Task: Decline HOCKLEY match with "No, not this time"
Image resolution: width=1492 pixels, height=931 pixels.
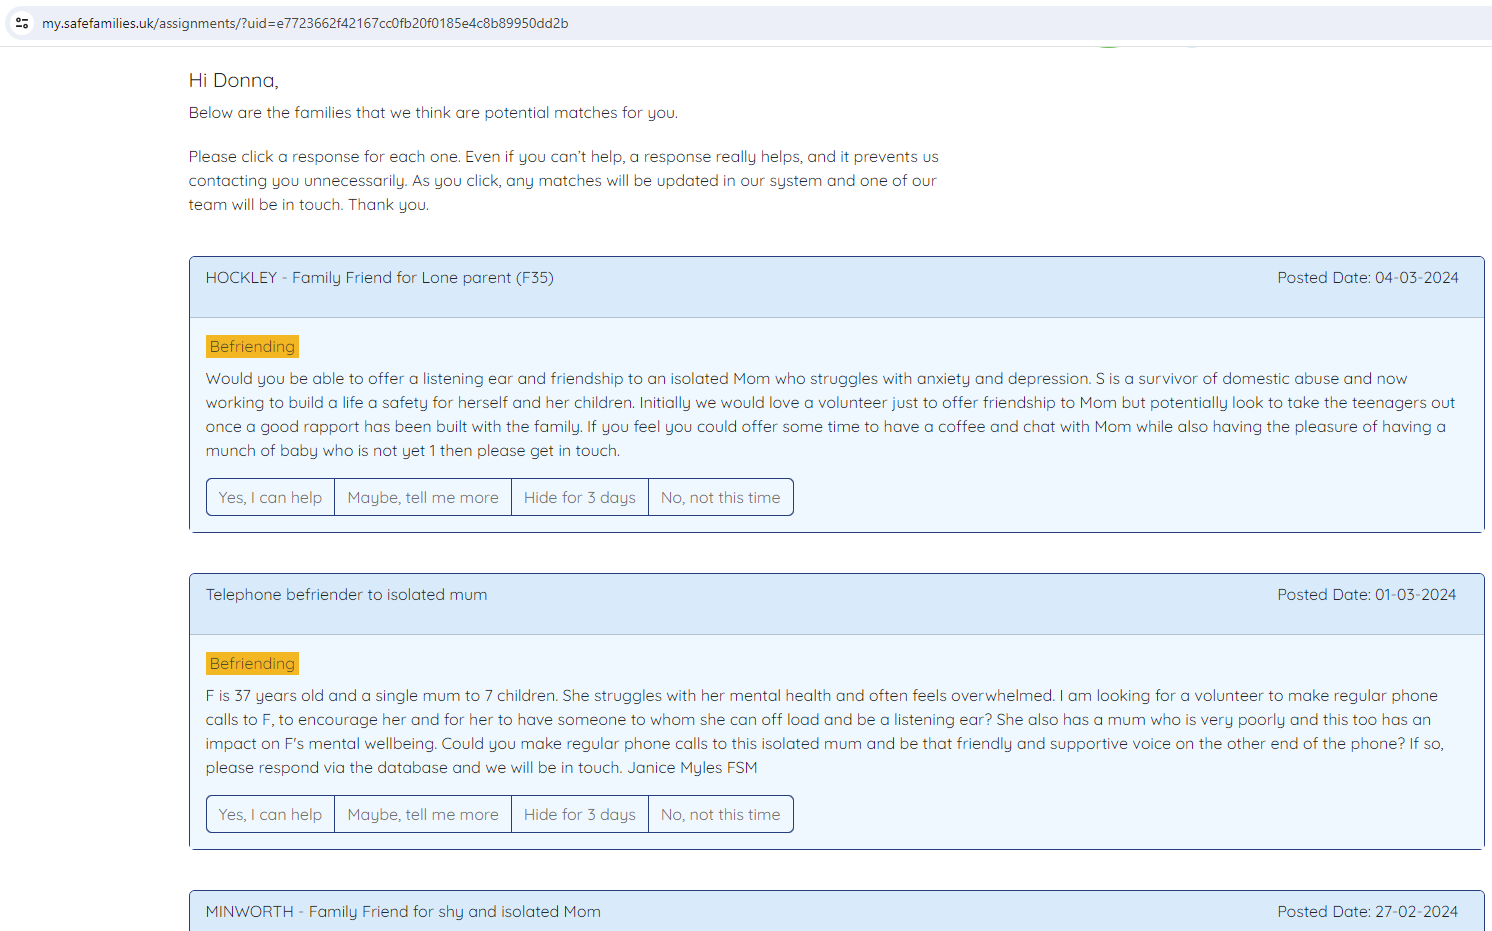Action: (x=720, y=497)
